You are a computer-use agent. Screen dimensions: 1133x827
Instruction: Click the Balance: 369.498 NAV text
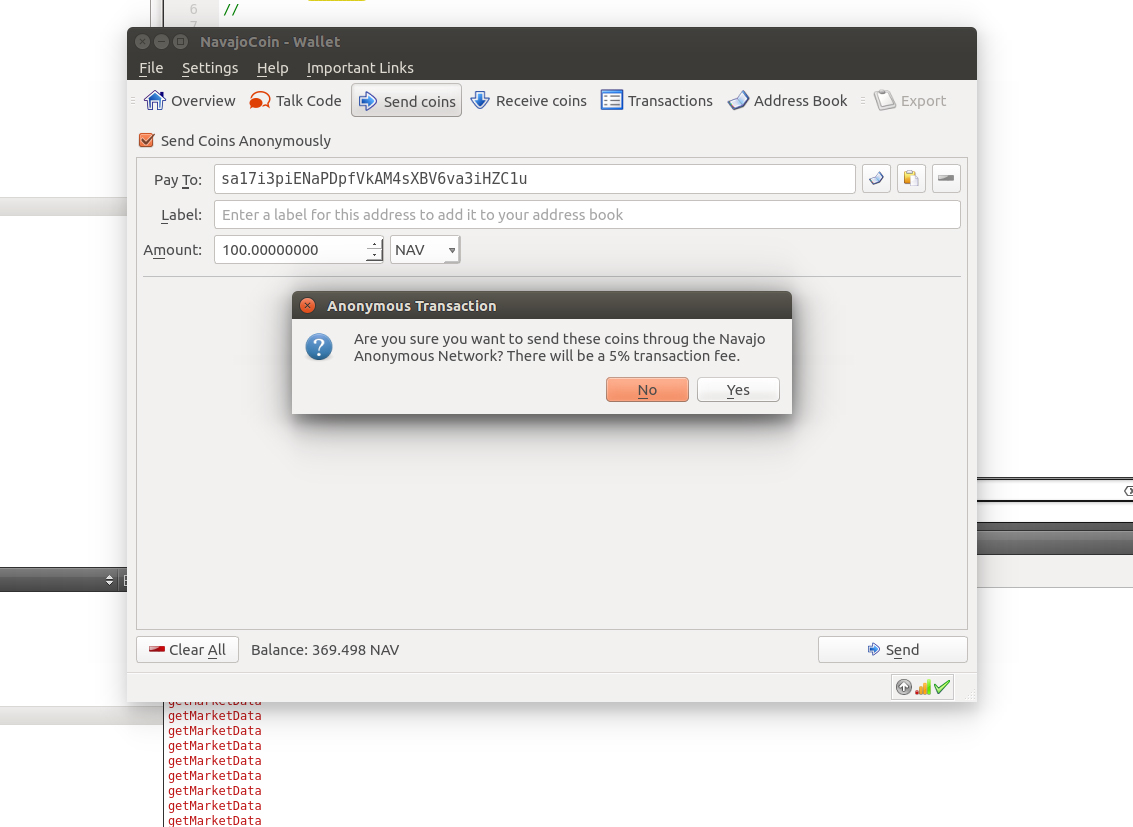(325, 650)
